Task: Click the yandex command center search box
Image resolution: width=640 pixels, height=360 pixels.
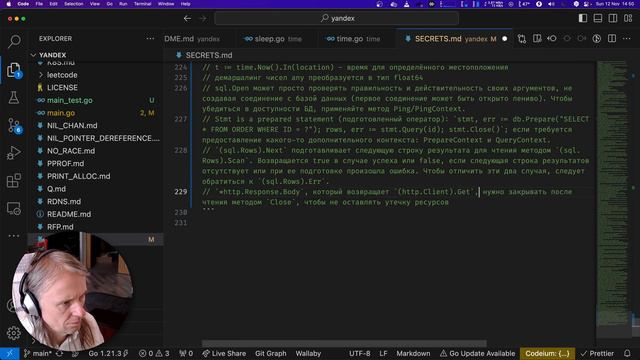Action: (x=337, y=18)
